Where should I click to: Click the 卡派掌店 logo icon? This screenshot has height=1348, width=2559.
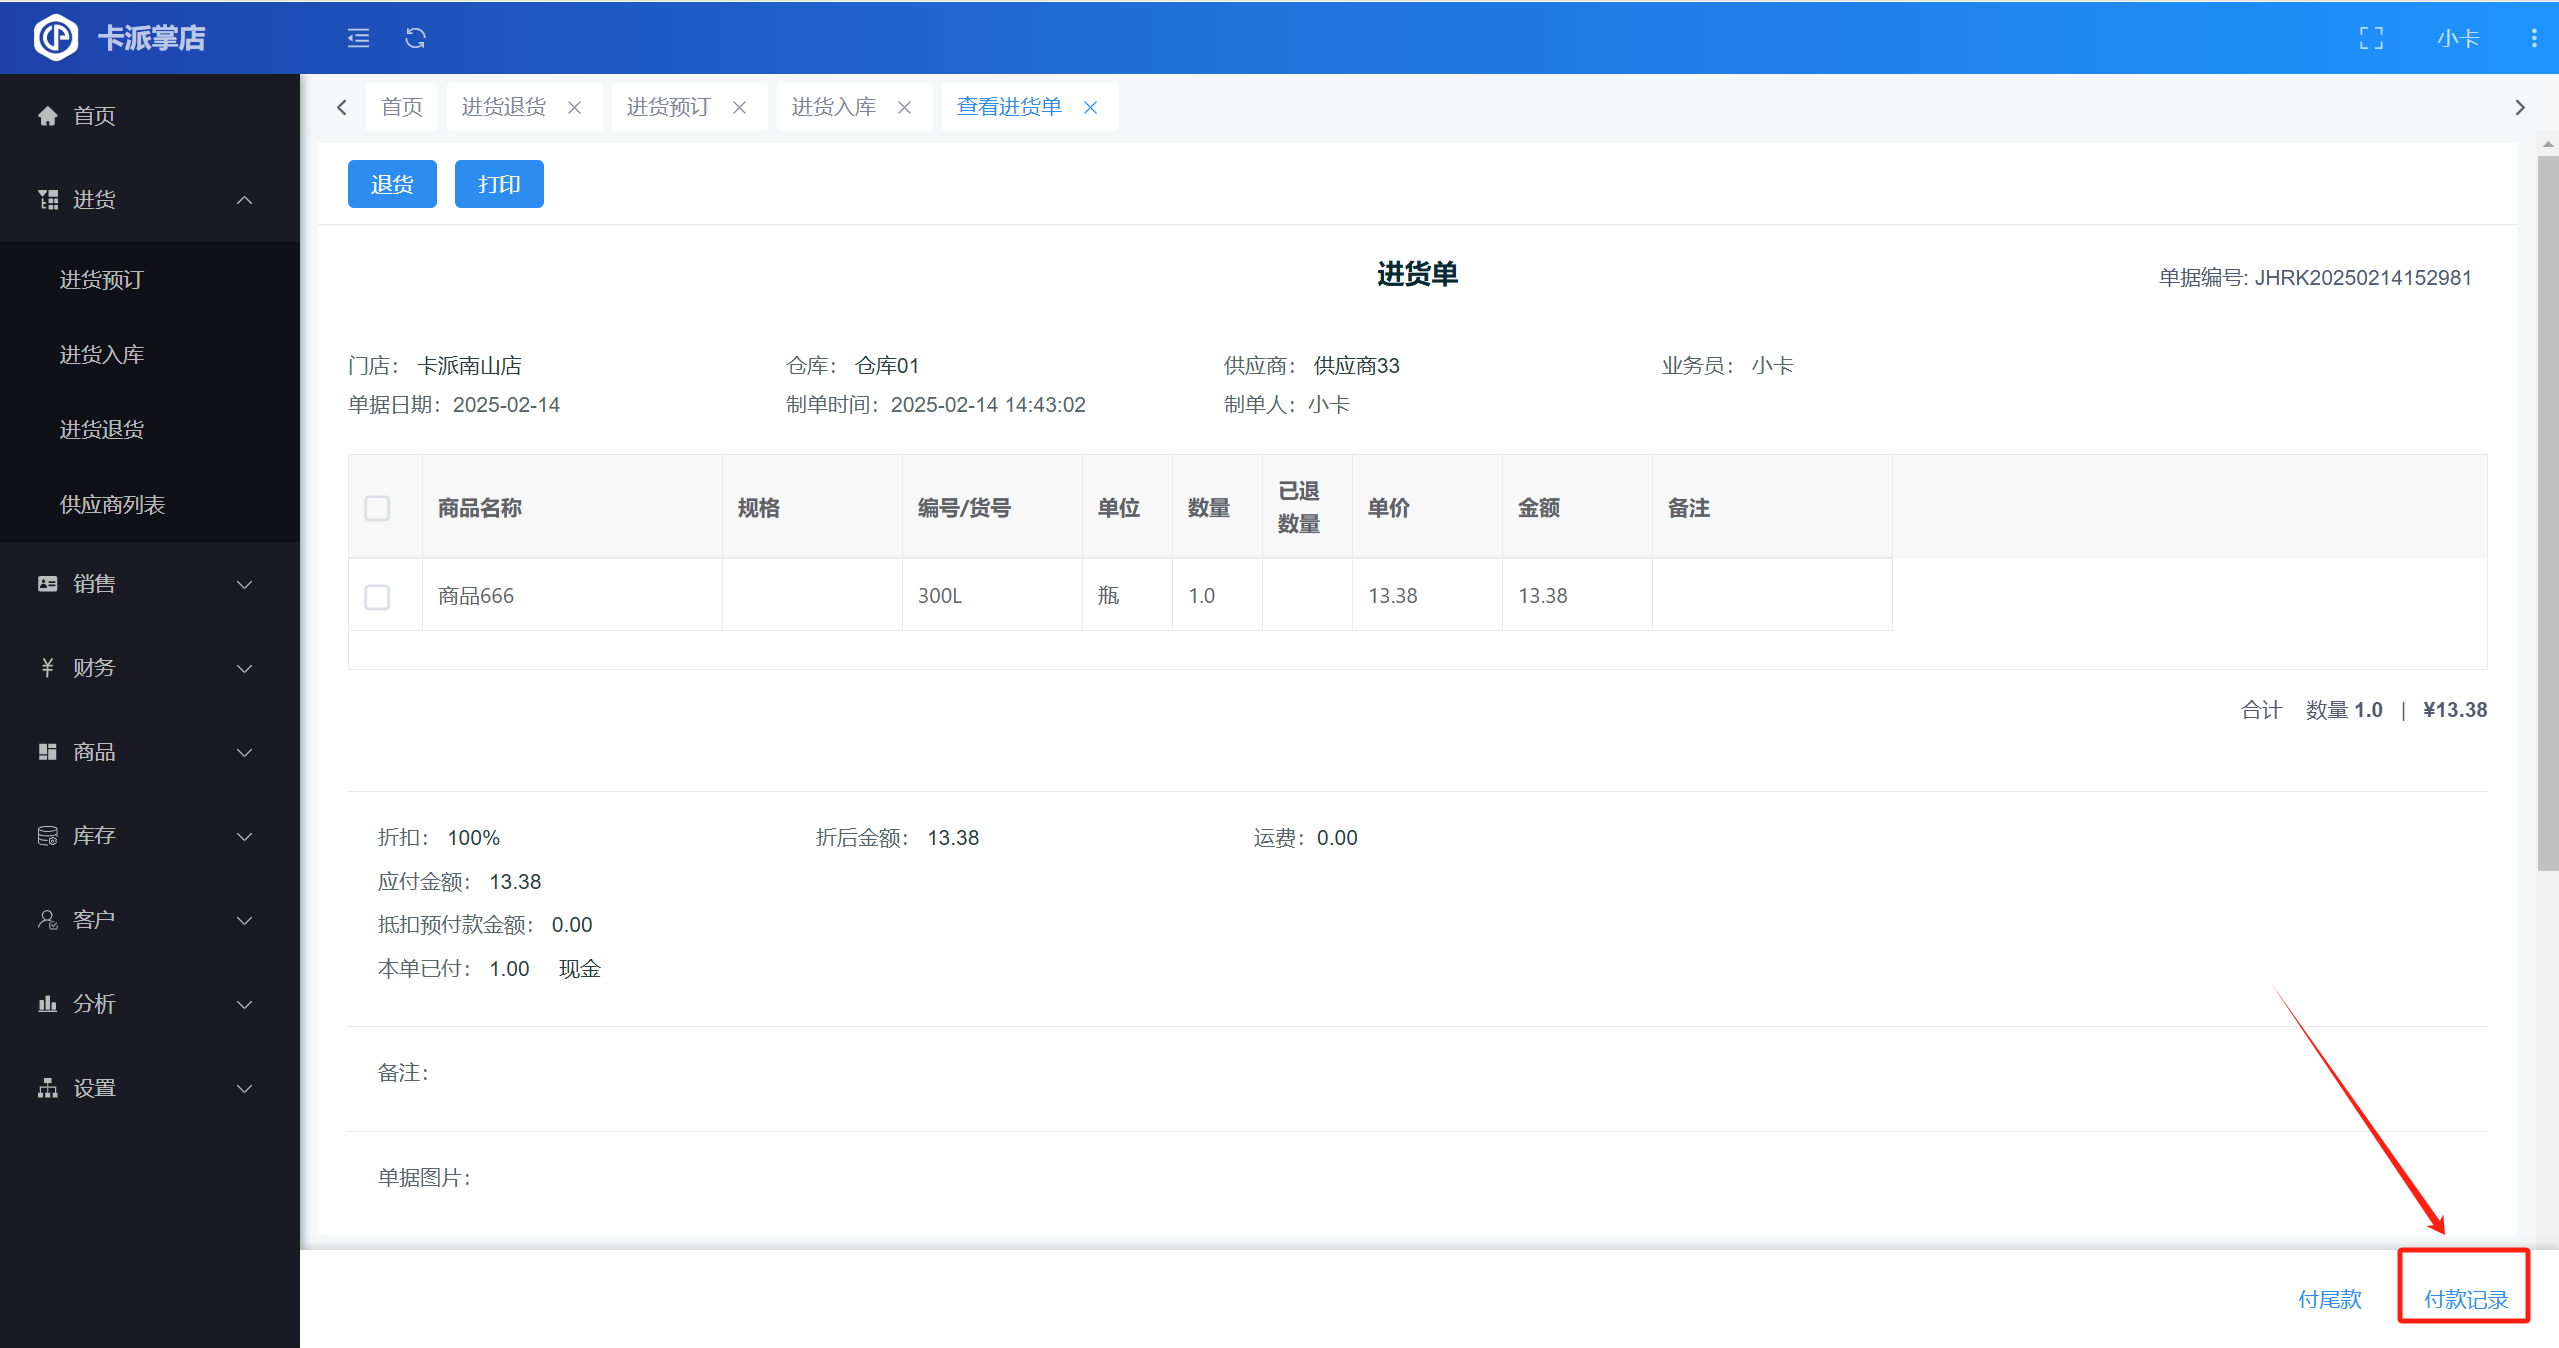click(56, 38)
